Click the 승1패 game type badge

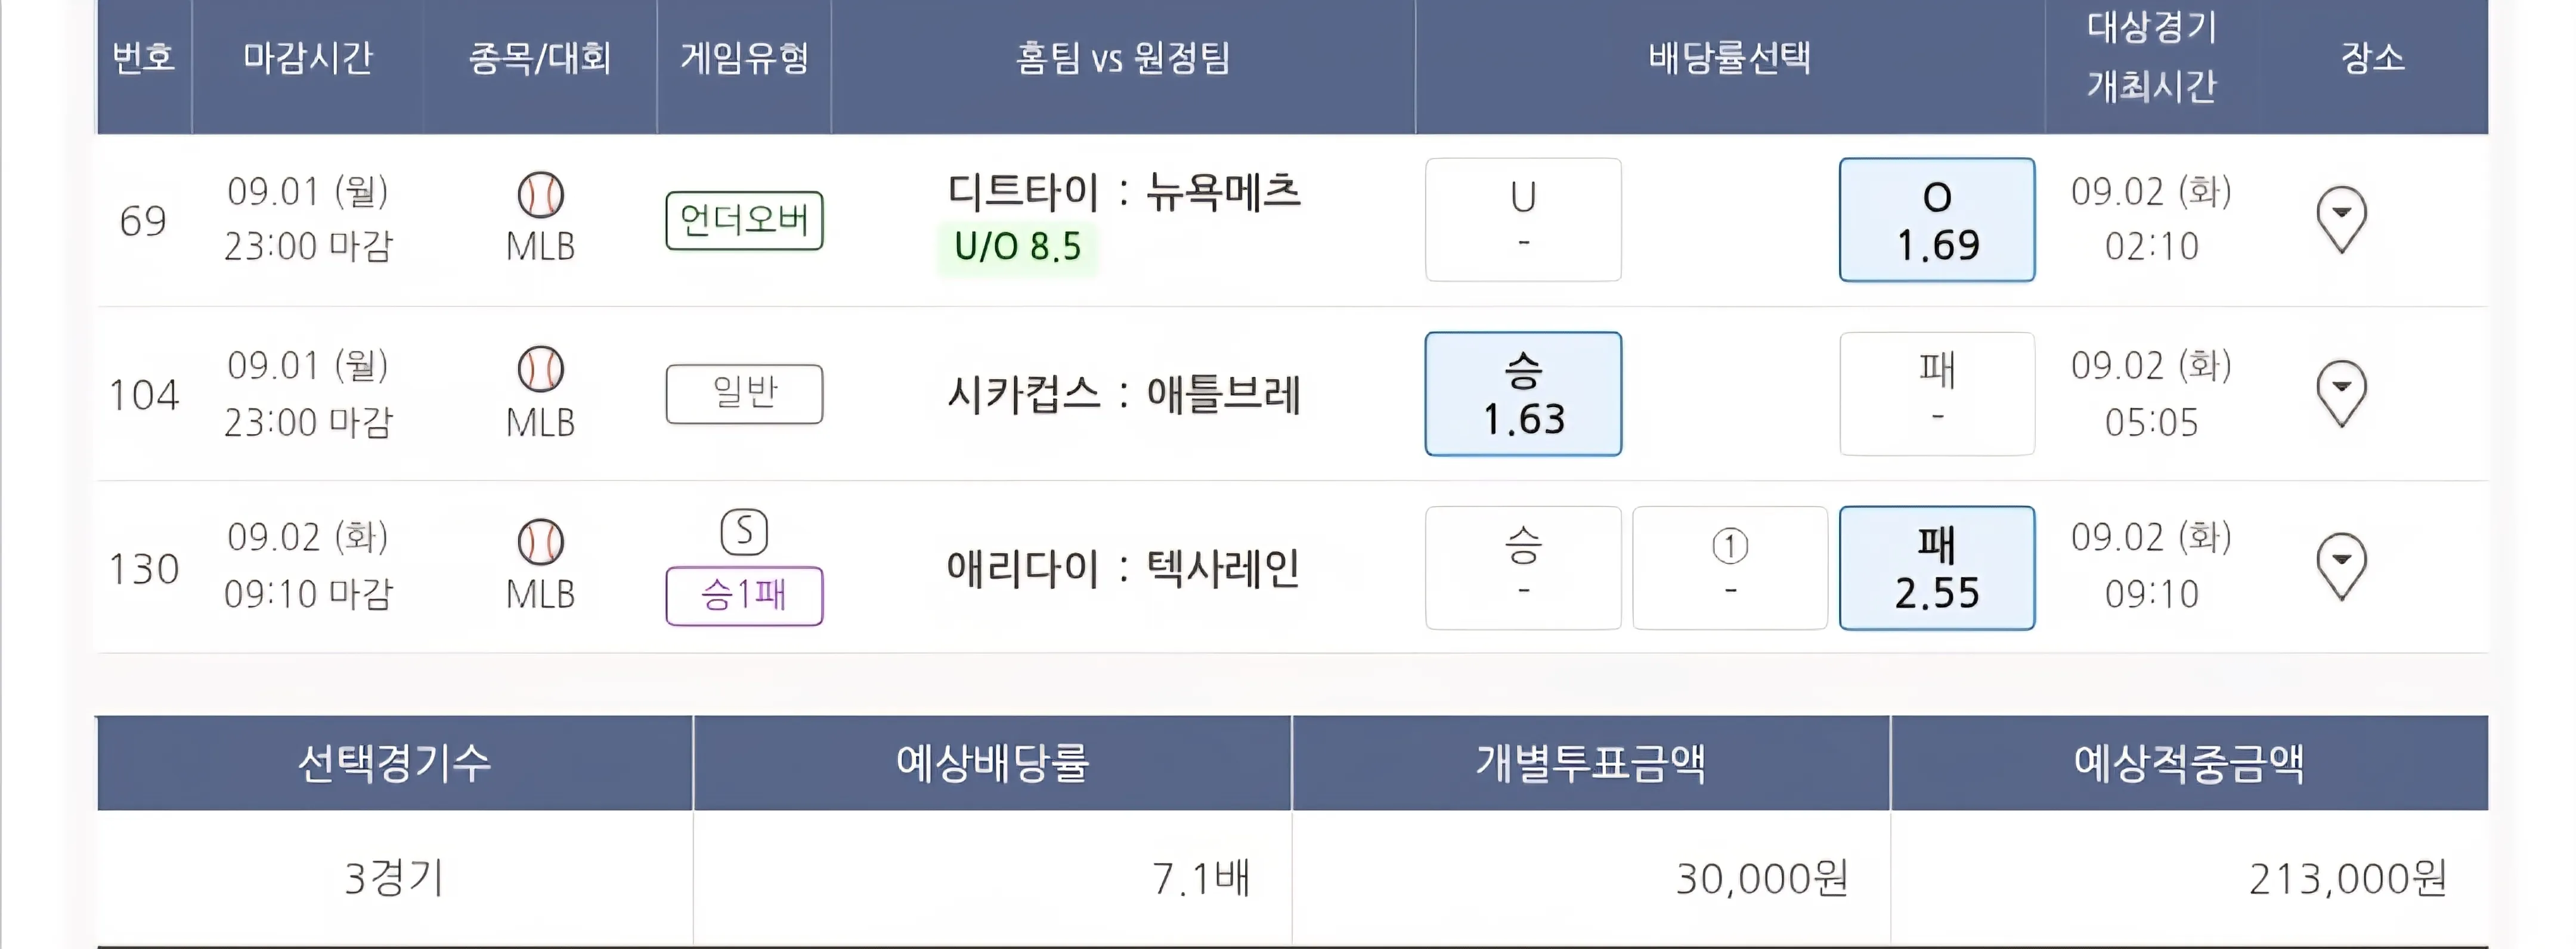[x=744, y=595]
